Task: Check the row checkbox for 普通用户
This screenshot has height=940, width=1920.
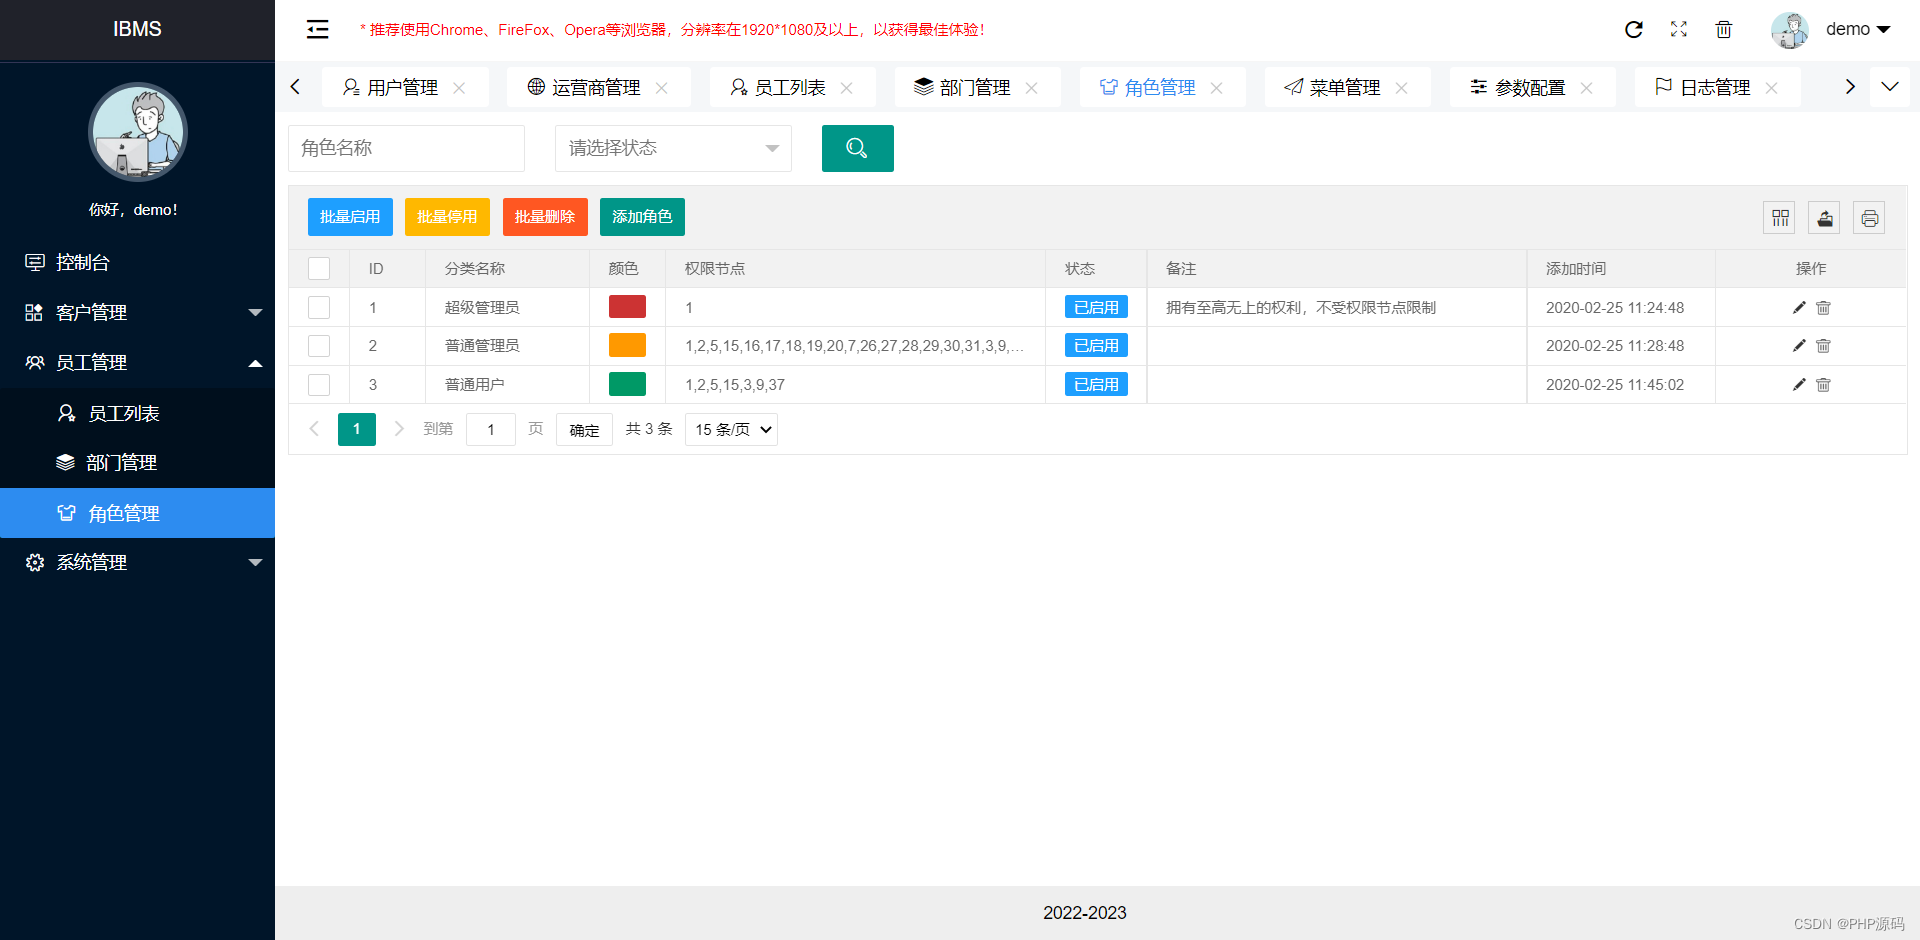Action: point(319,384)
